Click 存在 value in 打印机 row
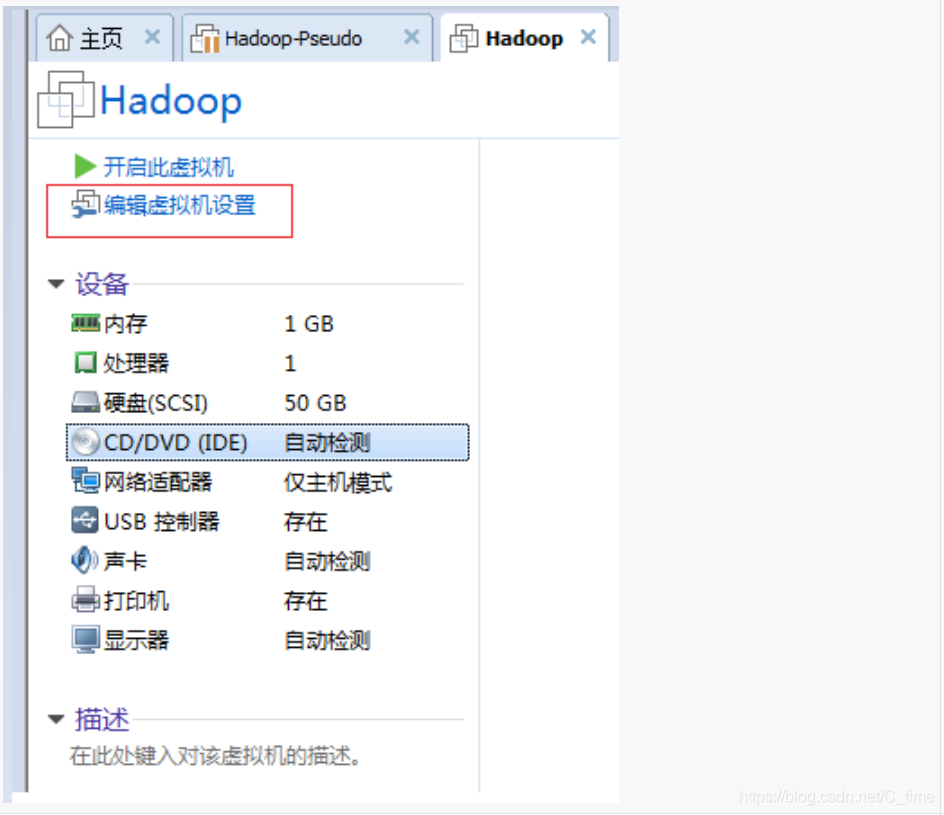Screen dimensions: 944x815 click(x=305, y=601)
